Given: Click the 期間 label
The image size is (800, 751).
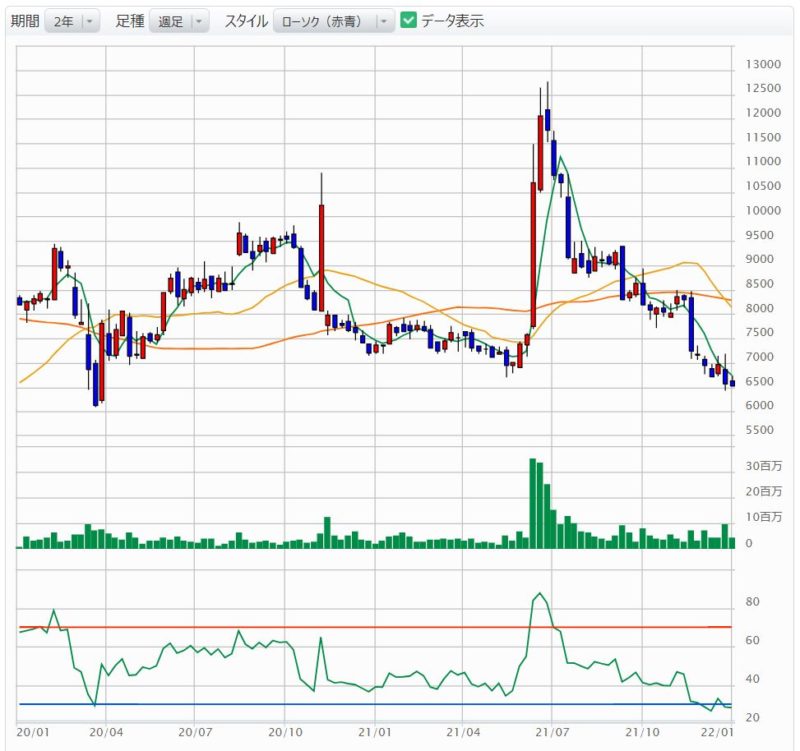Looking at the screenshot, I should pyautogui.click(x=25, y=21).
